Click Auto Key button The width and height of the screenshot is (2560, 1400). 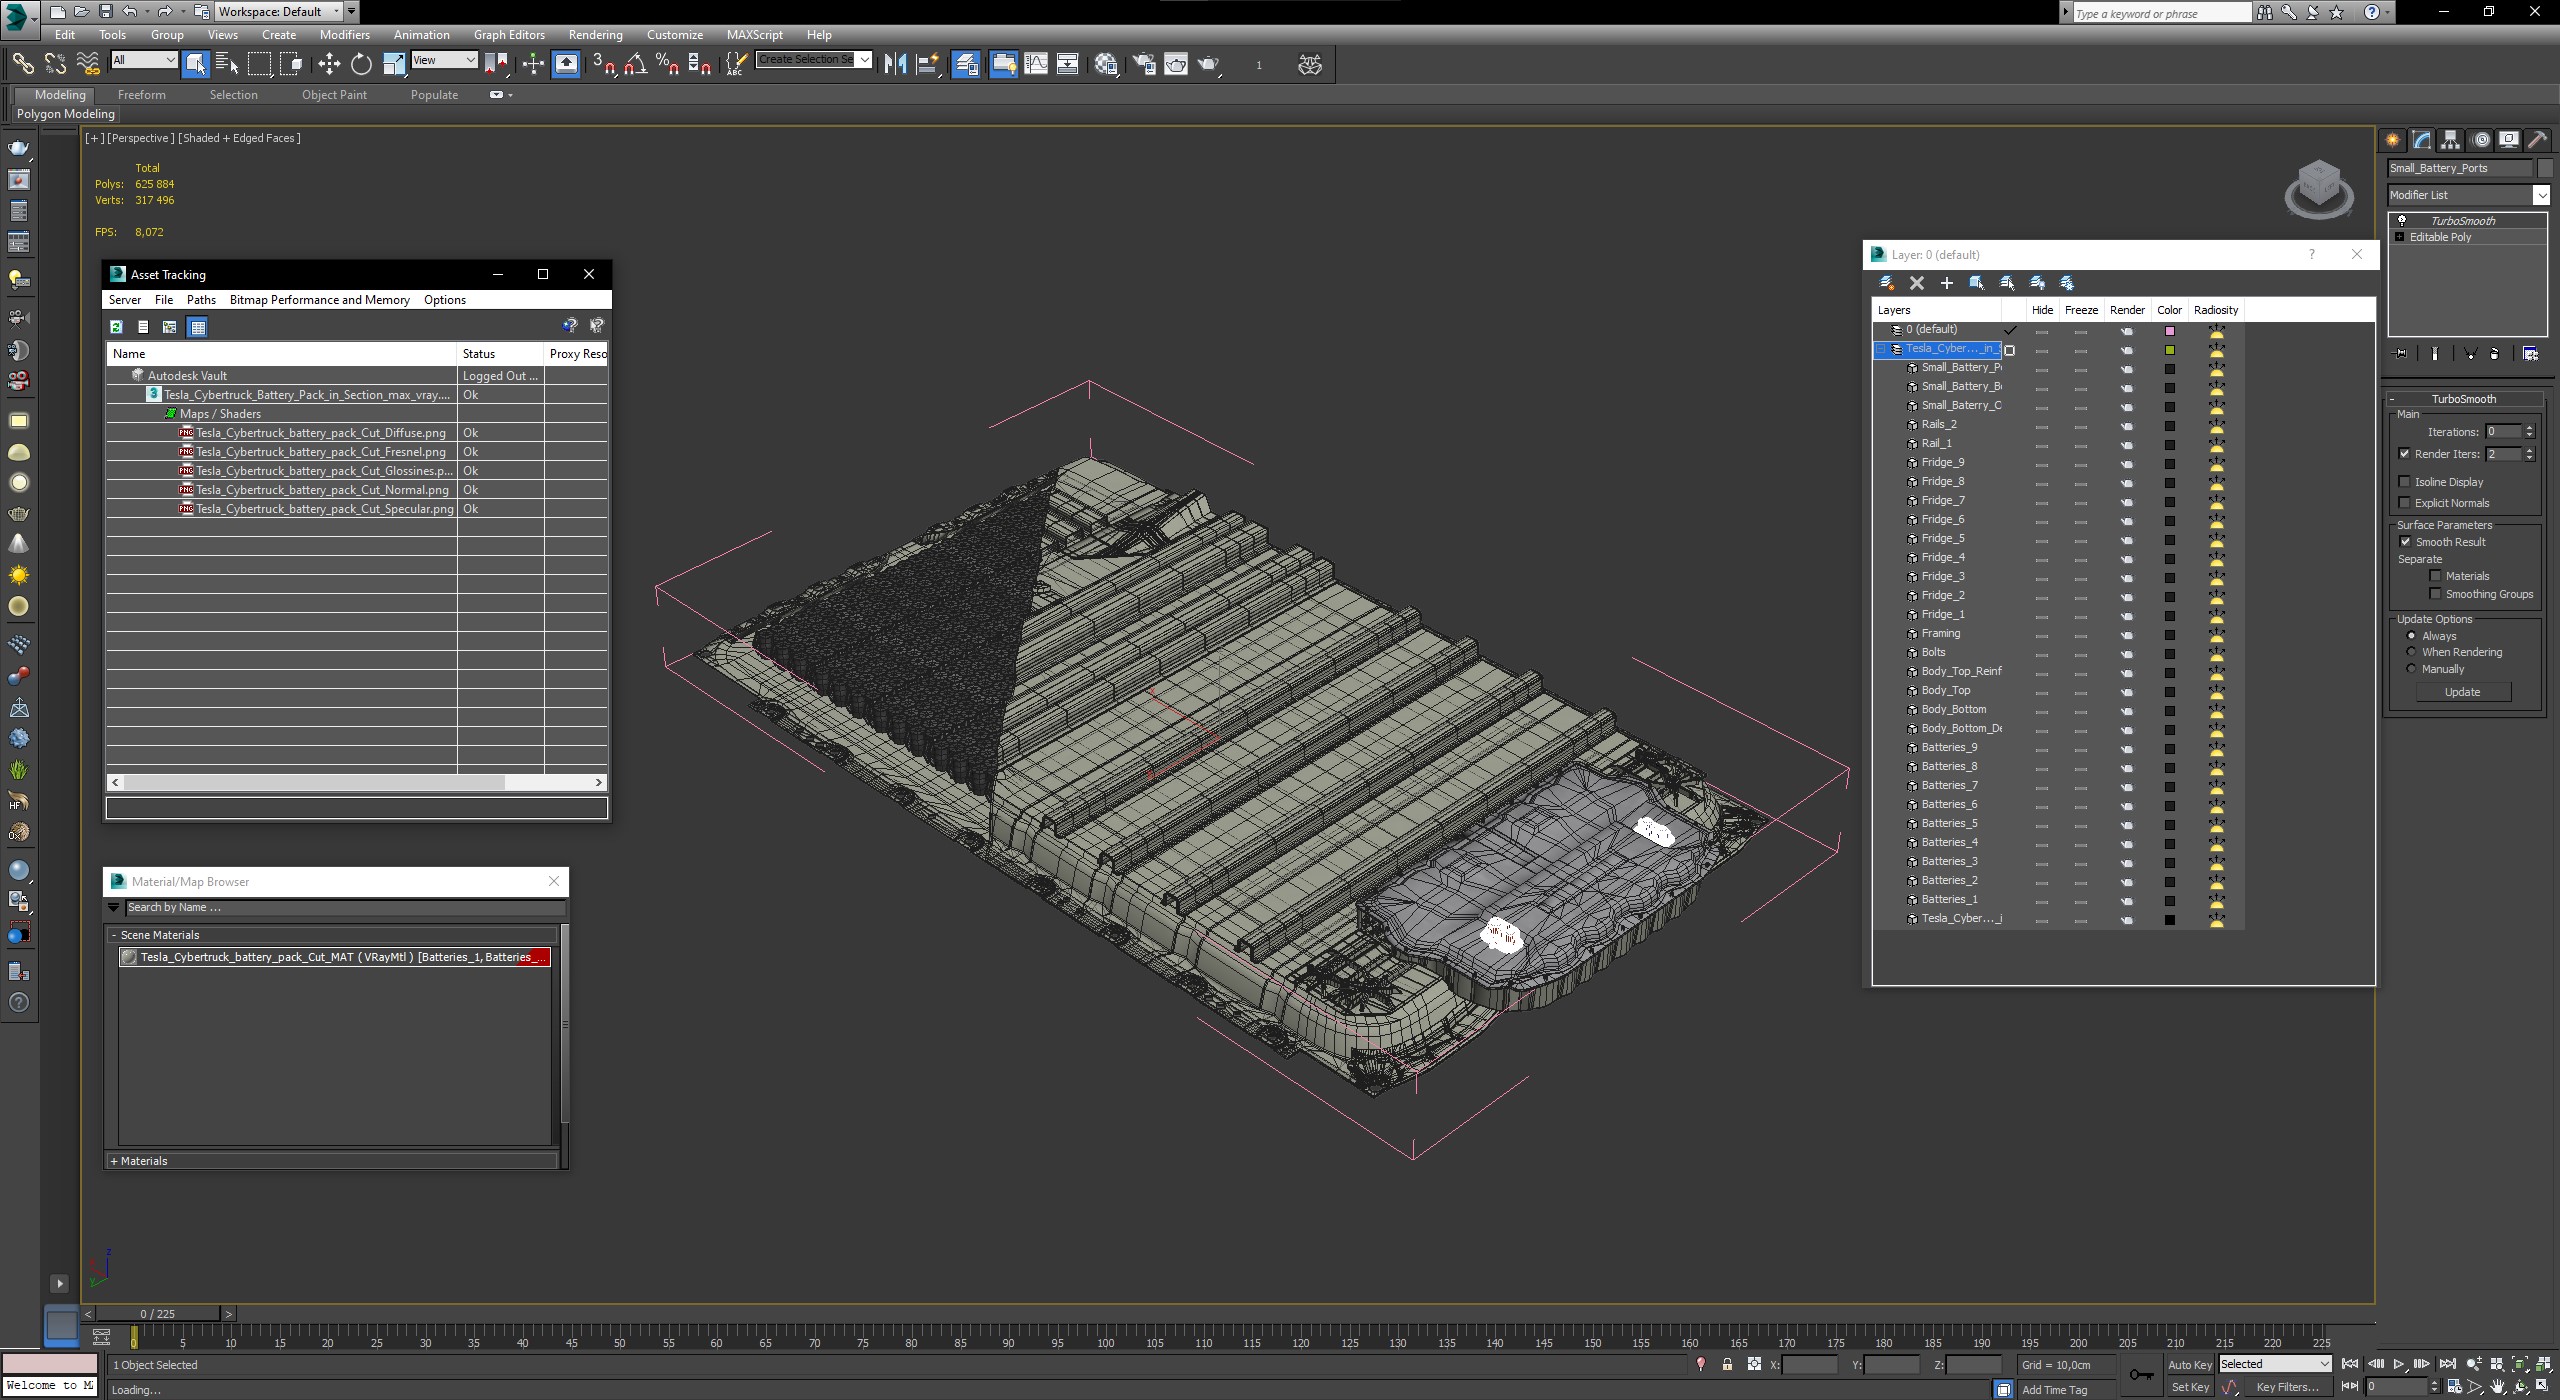[2189, 1365]
